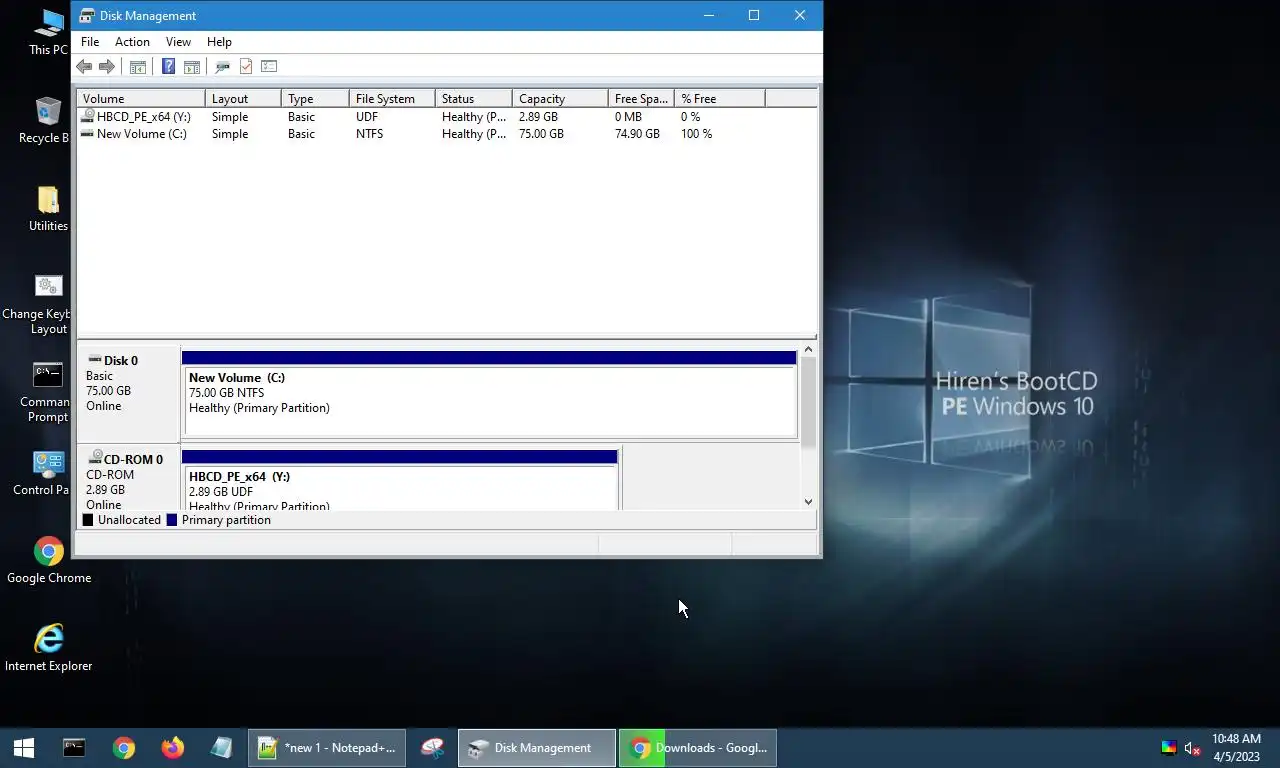The image size is (1280, 768).
Task: Click the black Unallocated legend swatch
Action: pyautogui.click(x=88, y=520)
